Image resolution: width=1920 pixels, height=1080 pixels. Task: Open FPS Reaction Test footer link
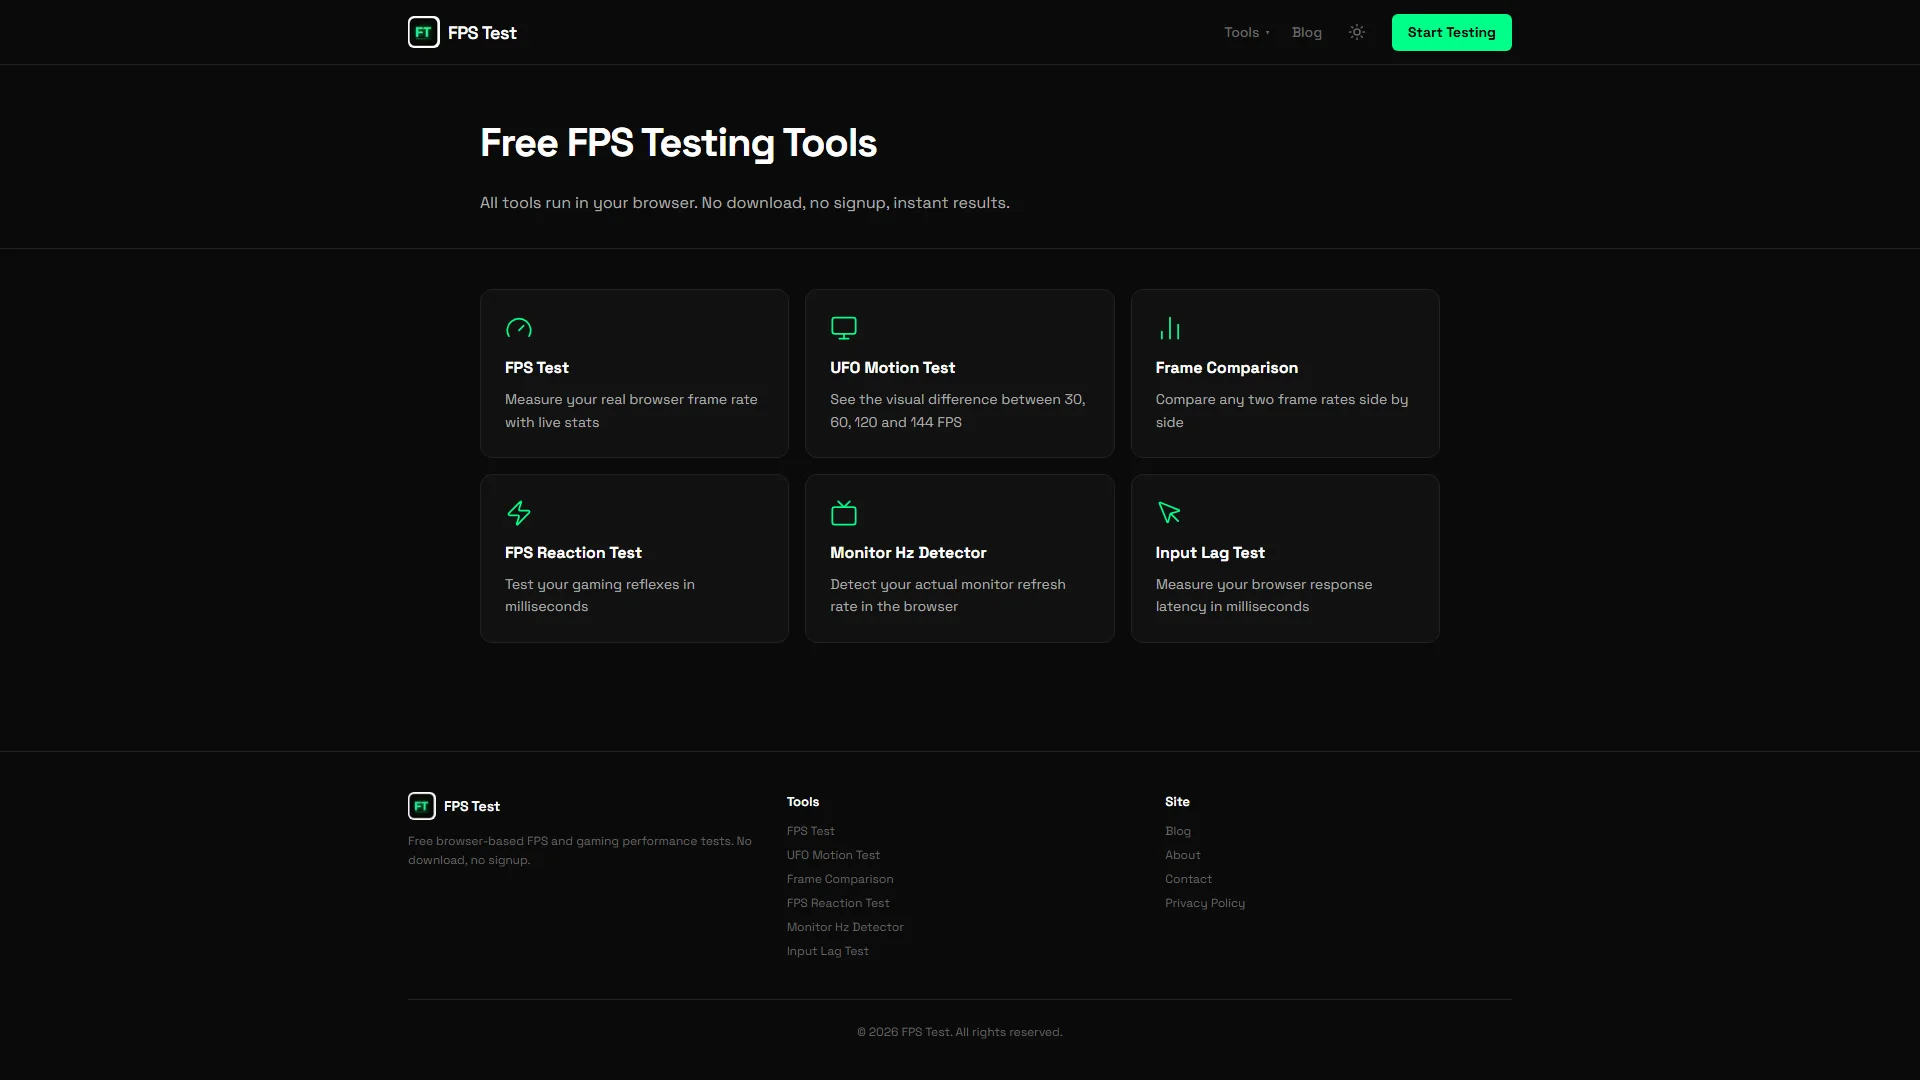point(838,903)
